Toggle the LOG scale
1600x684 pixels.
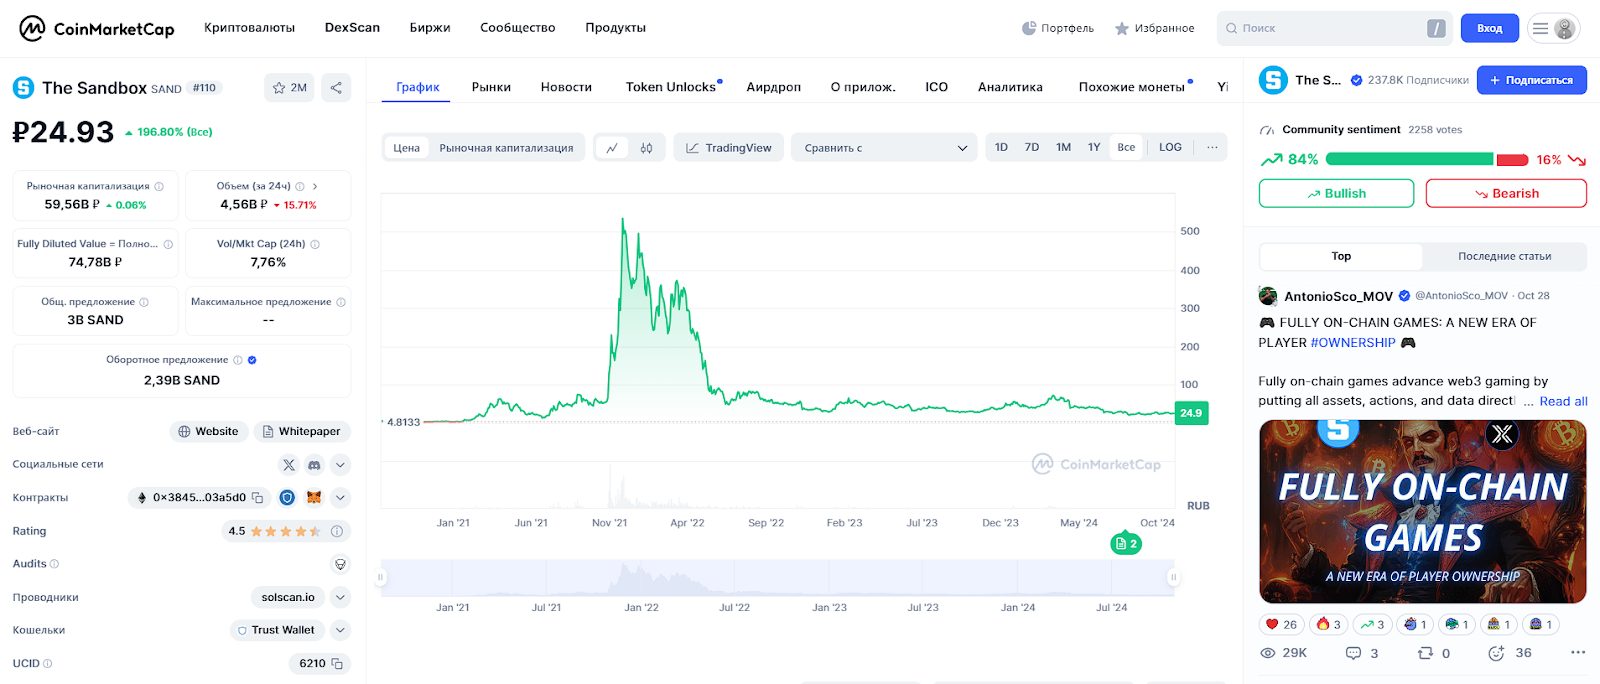1170,147
